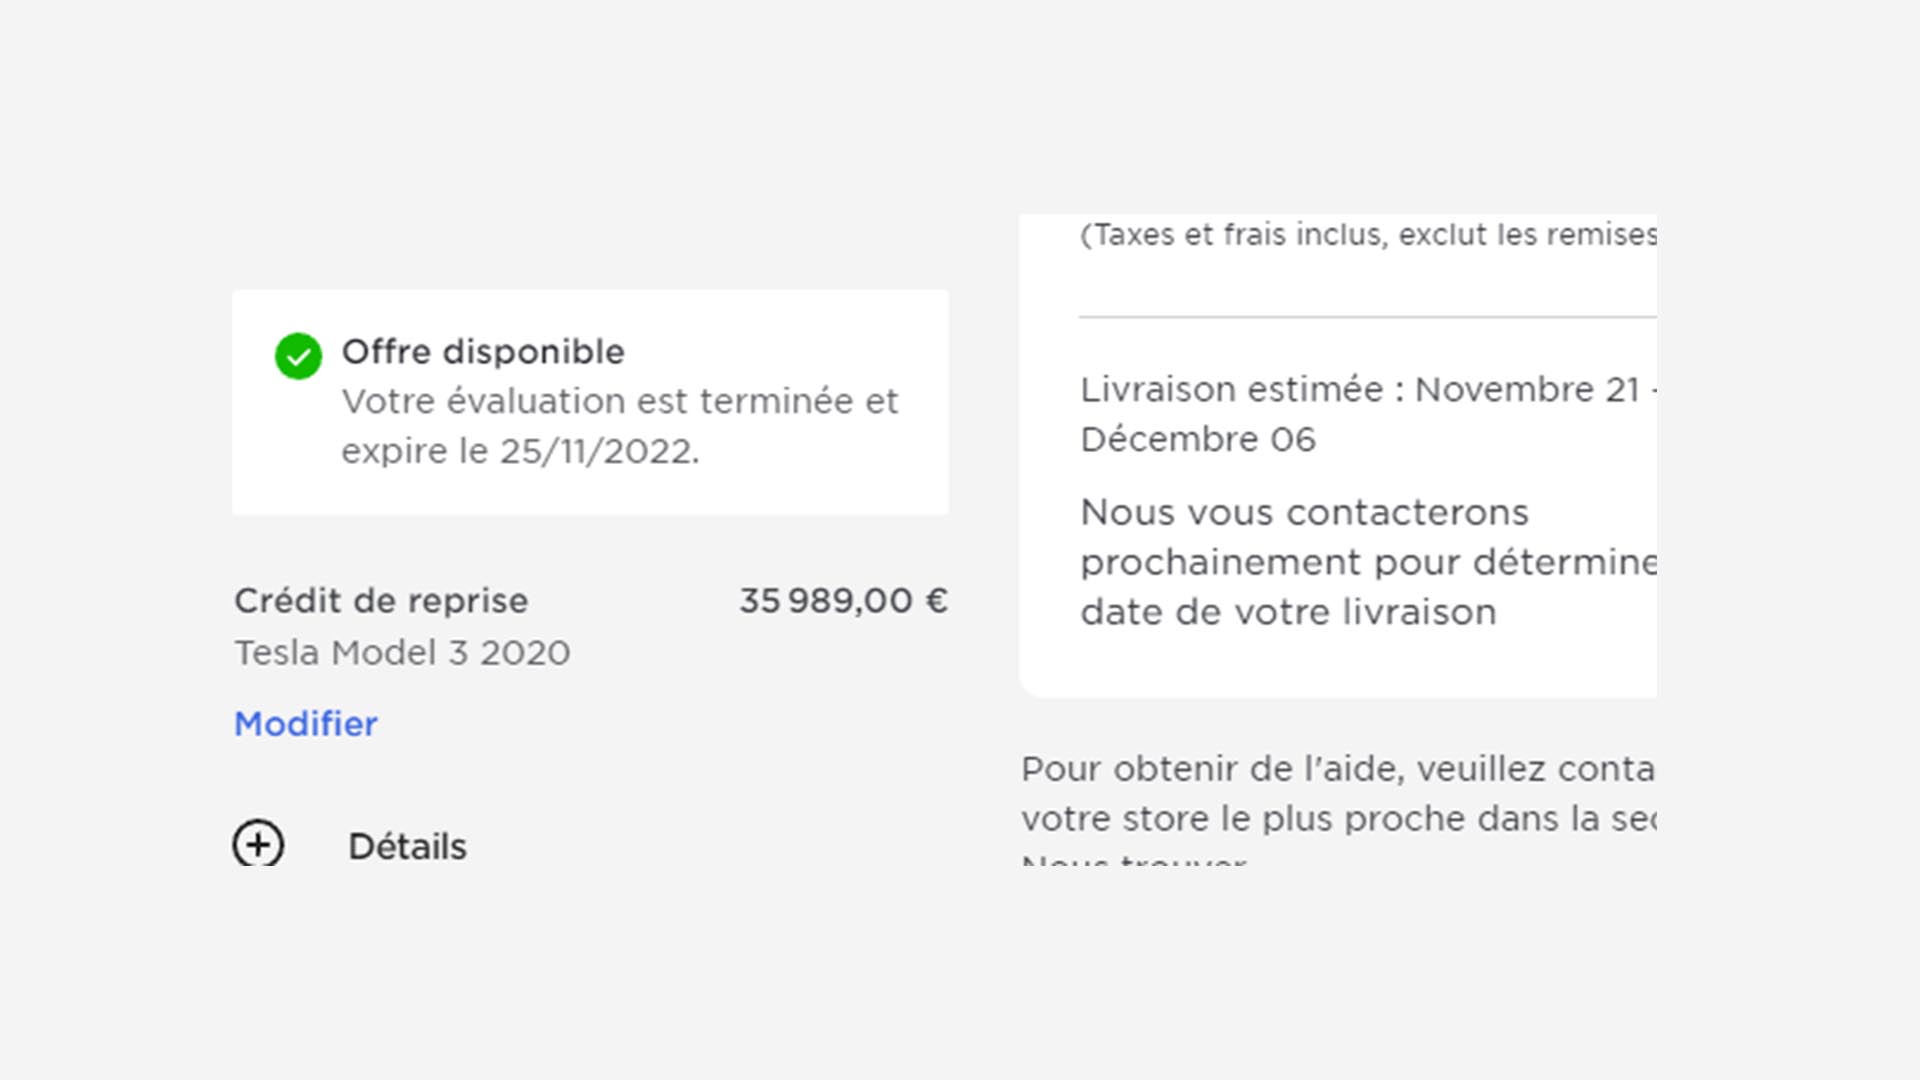Click the 35 989,00 € trade-in amount

click(843, 600)
